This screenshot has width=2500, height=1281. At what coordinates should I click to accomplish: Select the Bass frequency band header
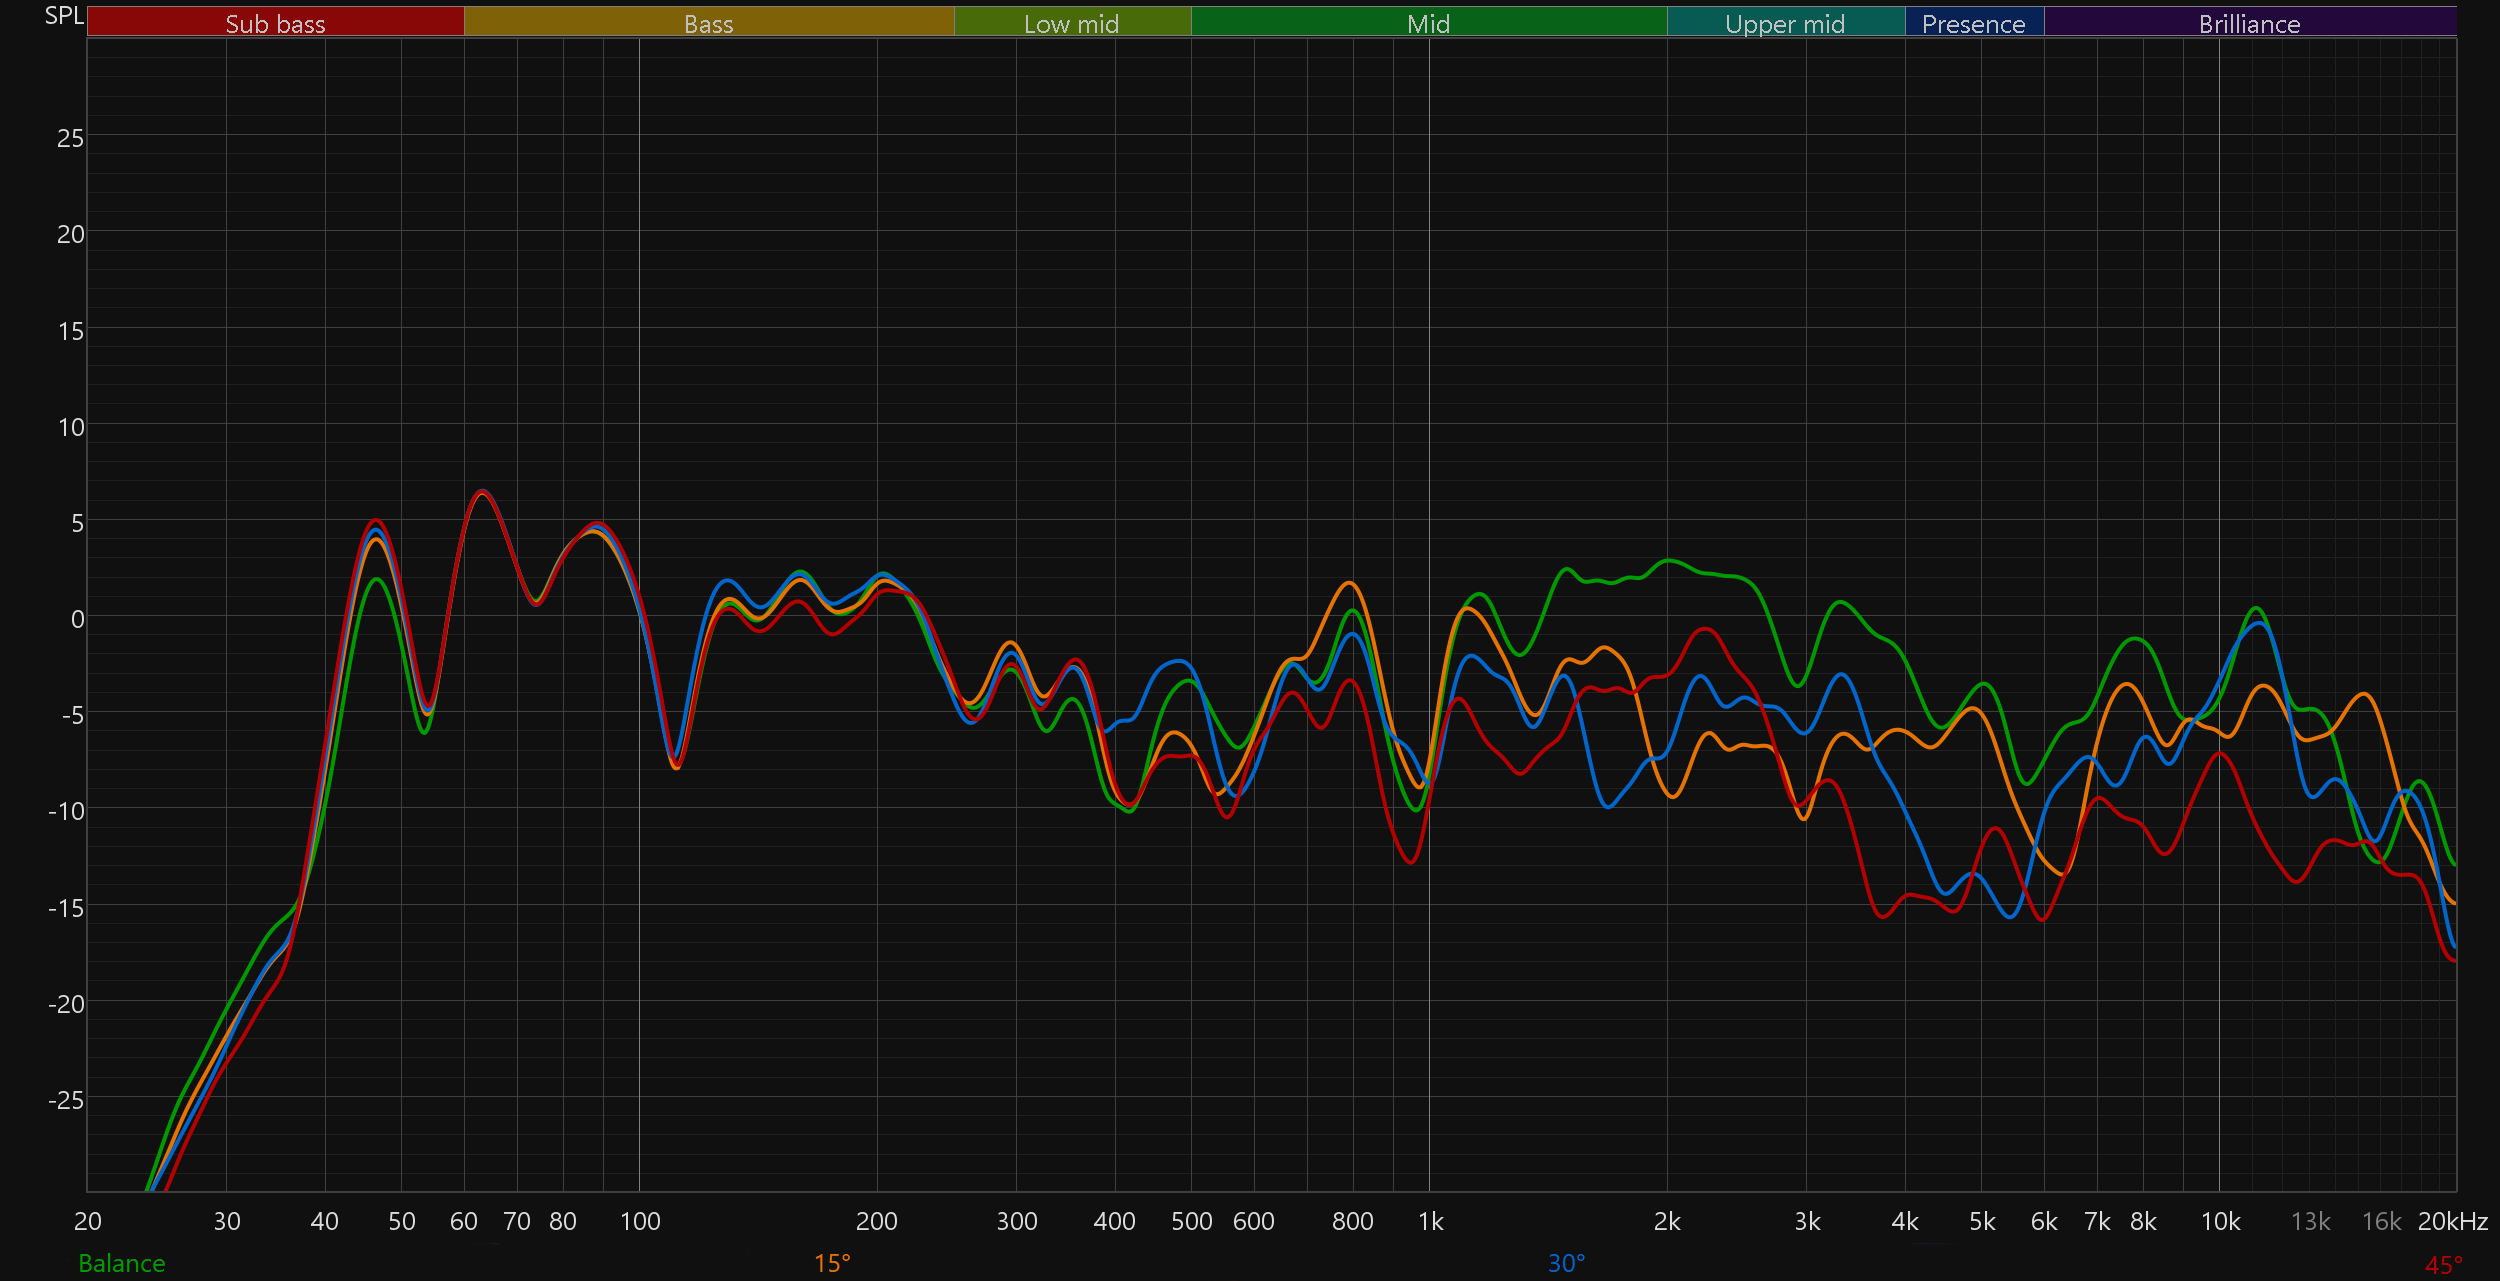[x=708, y=23]
